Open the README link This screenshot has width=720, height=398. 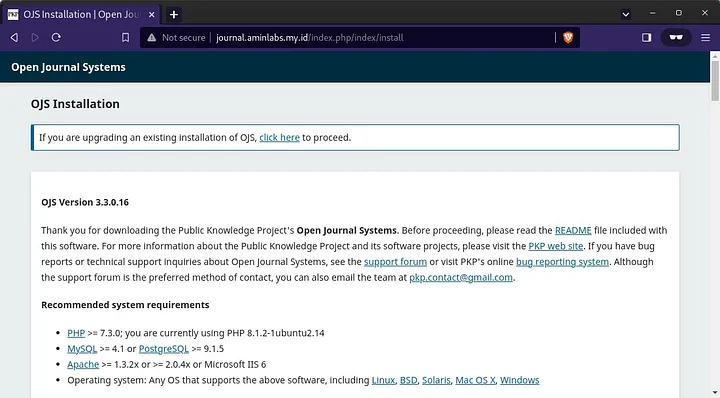pyautogui.click(x=573, y=230)
